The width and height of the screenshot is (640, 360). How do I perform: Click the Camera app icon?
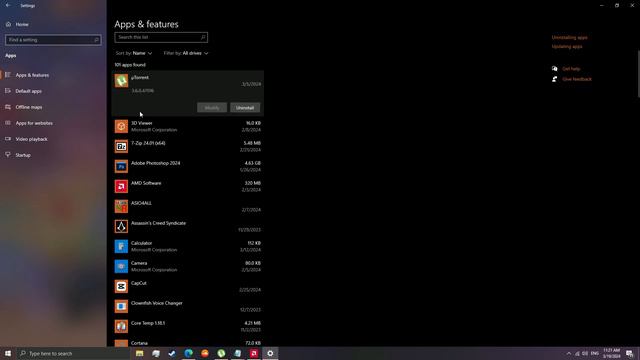[x=121, y=266]
